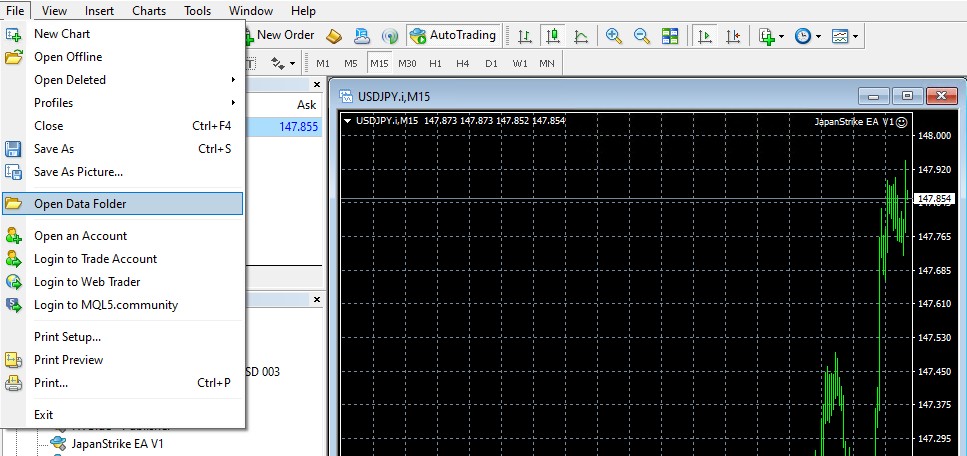
Task: Toggle the AutoTrading button
Action: tap(453, 35)
